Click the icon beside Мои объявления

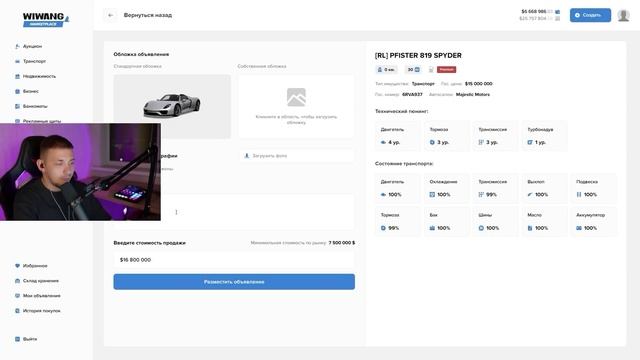pyautogui.click(x=17, y=296)
